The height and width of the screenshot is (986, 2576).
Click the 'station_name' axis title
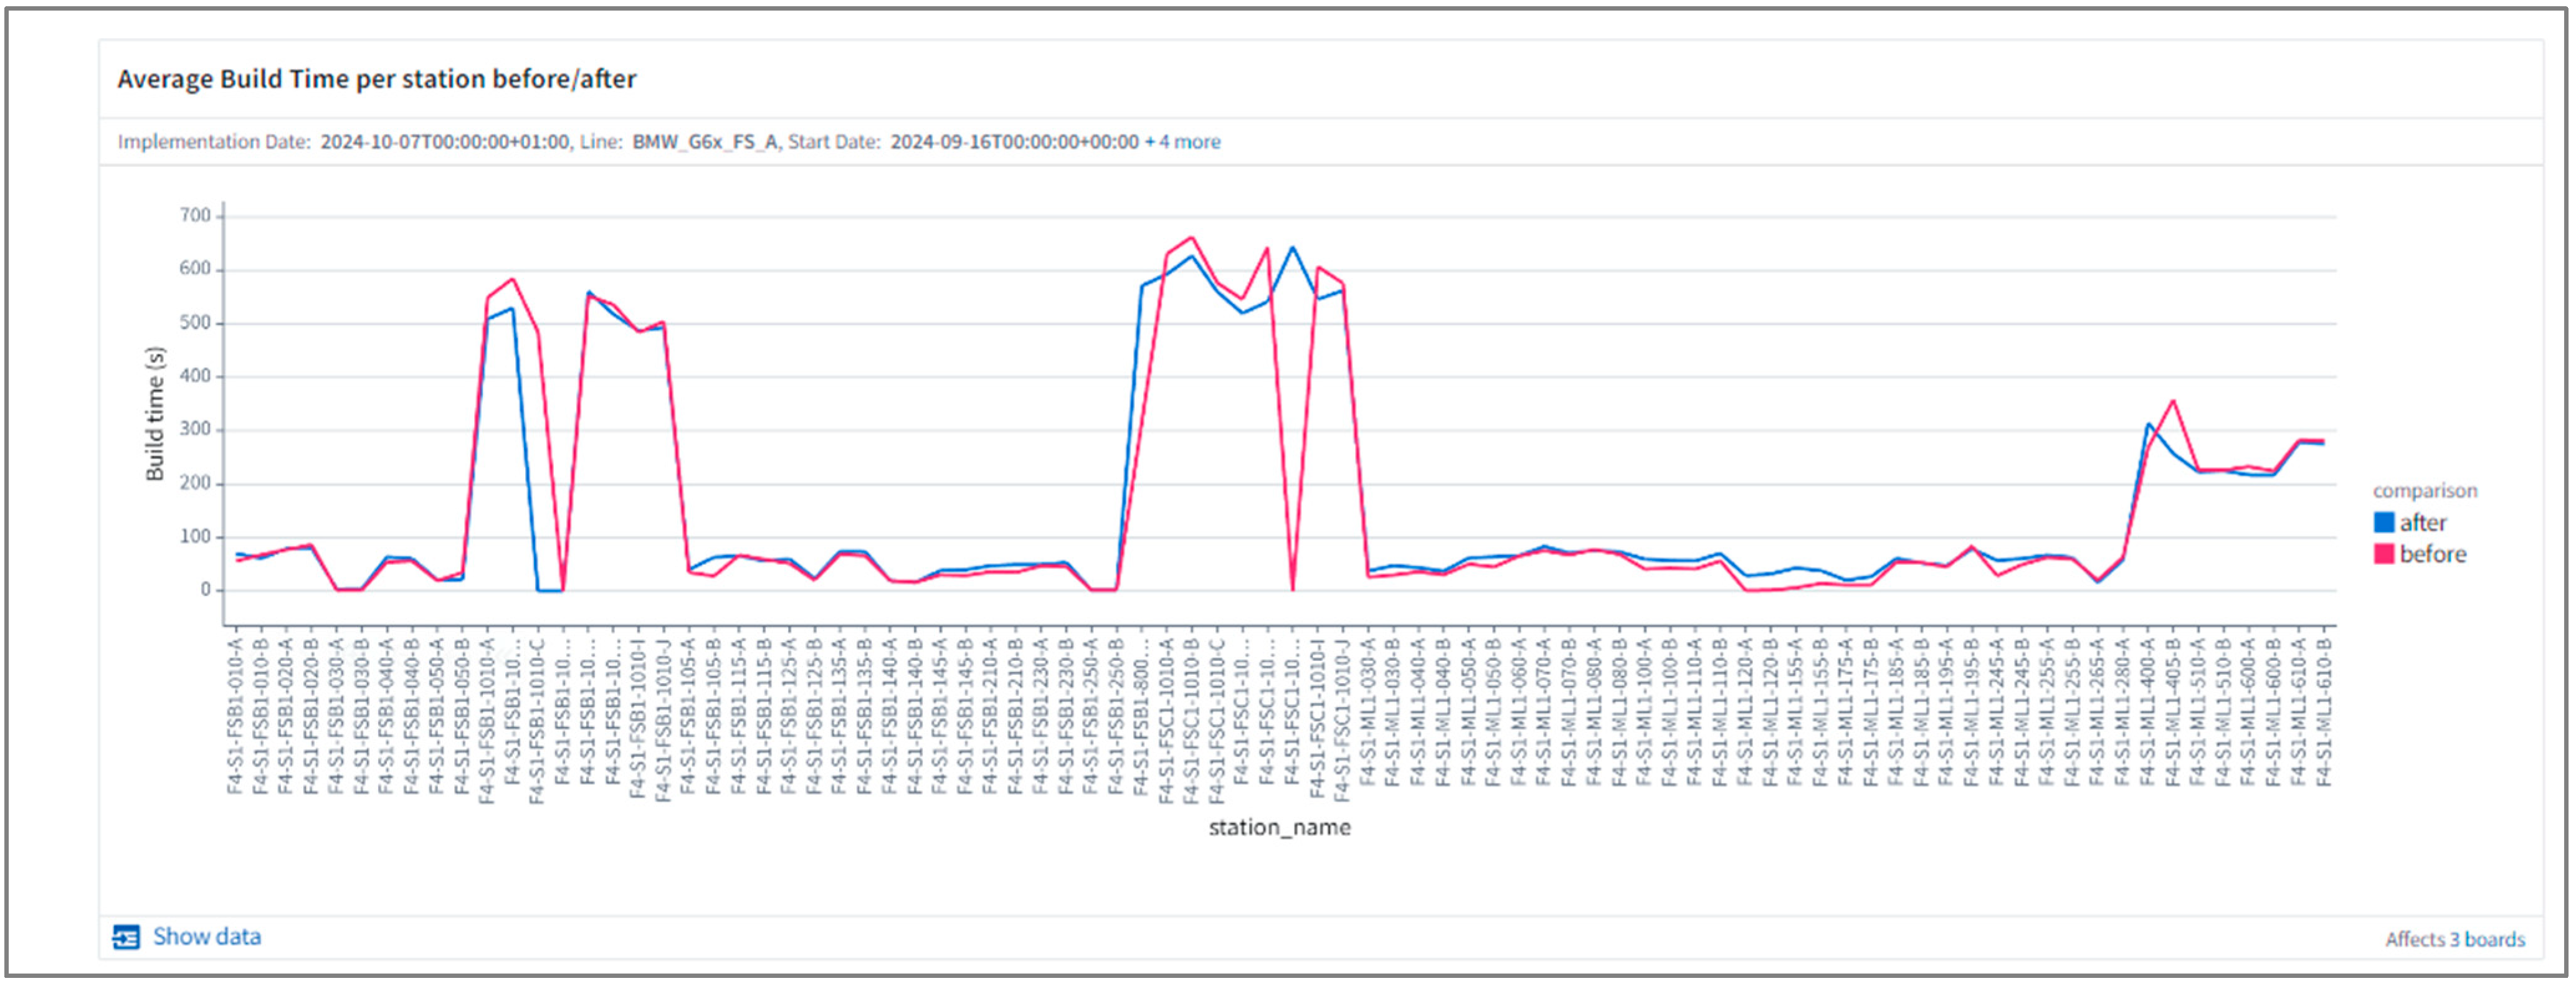tap(1279, 828)
